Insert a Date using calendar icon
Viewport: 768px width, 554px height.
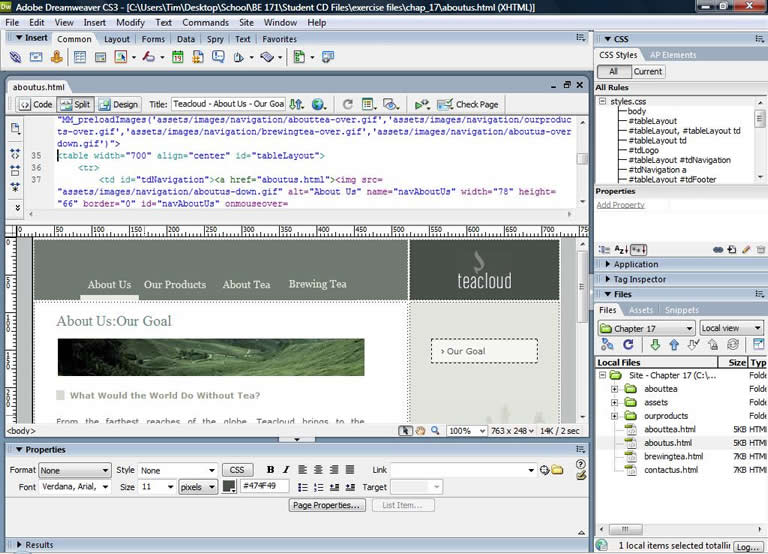click(x=178, y=57)
